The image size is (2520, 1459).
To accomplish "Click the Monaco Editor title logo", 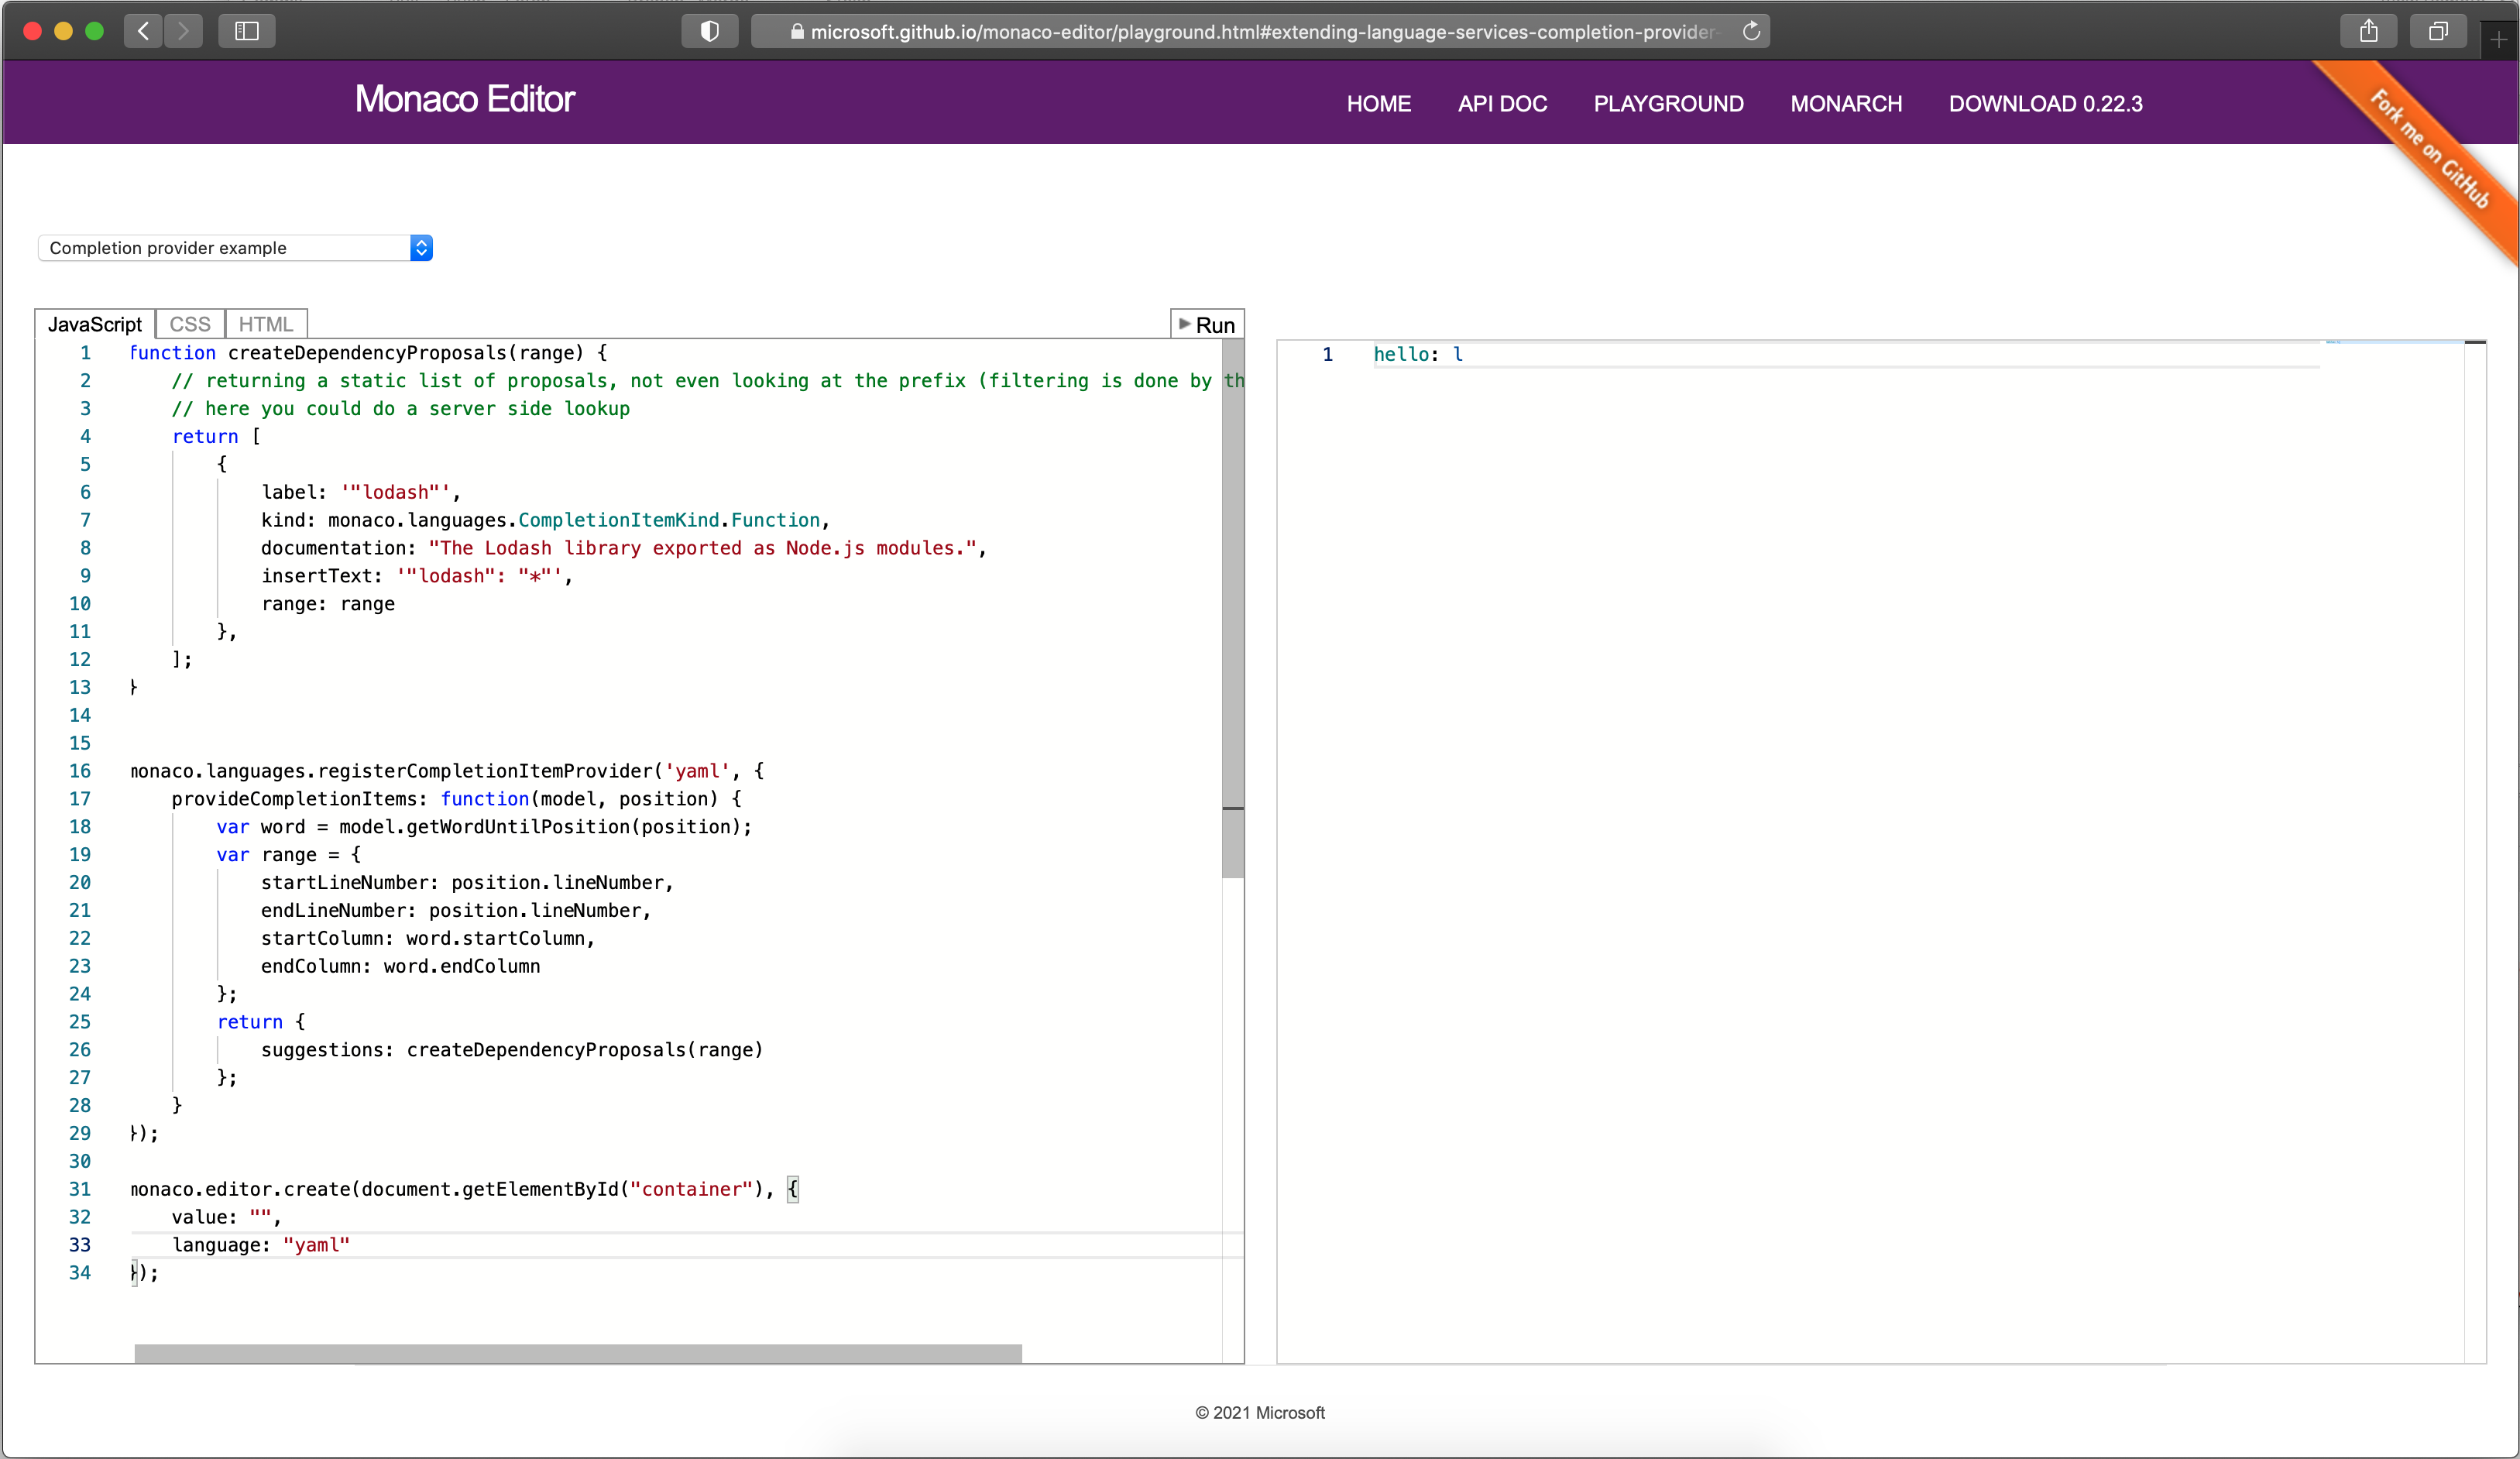I will (464, 99).
